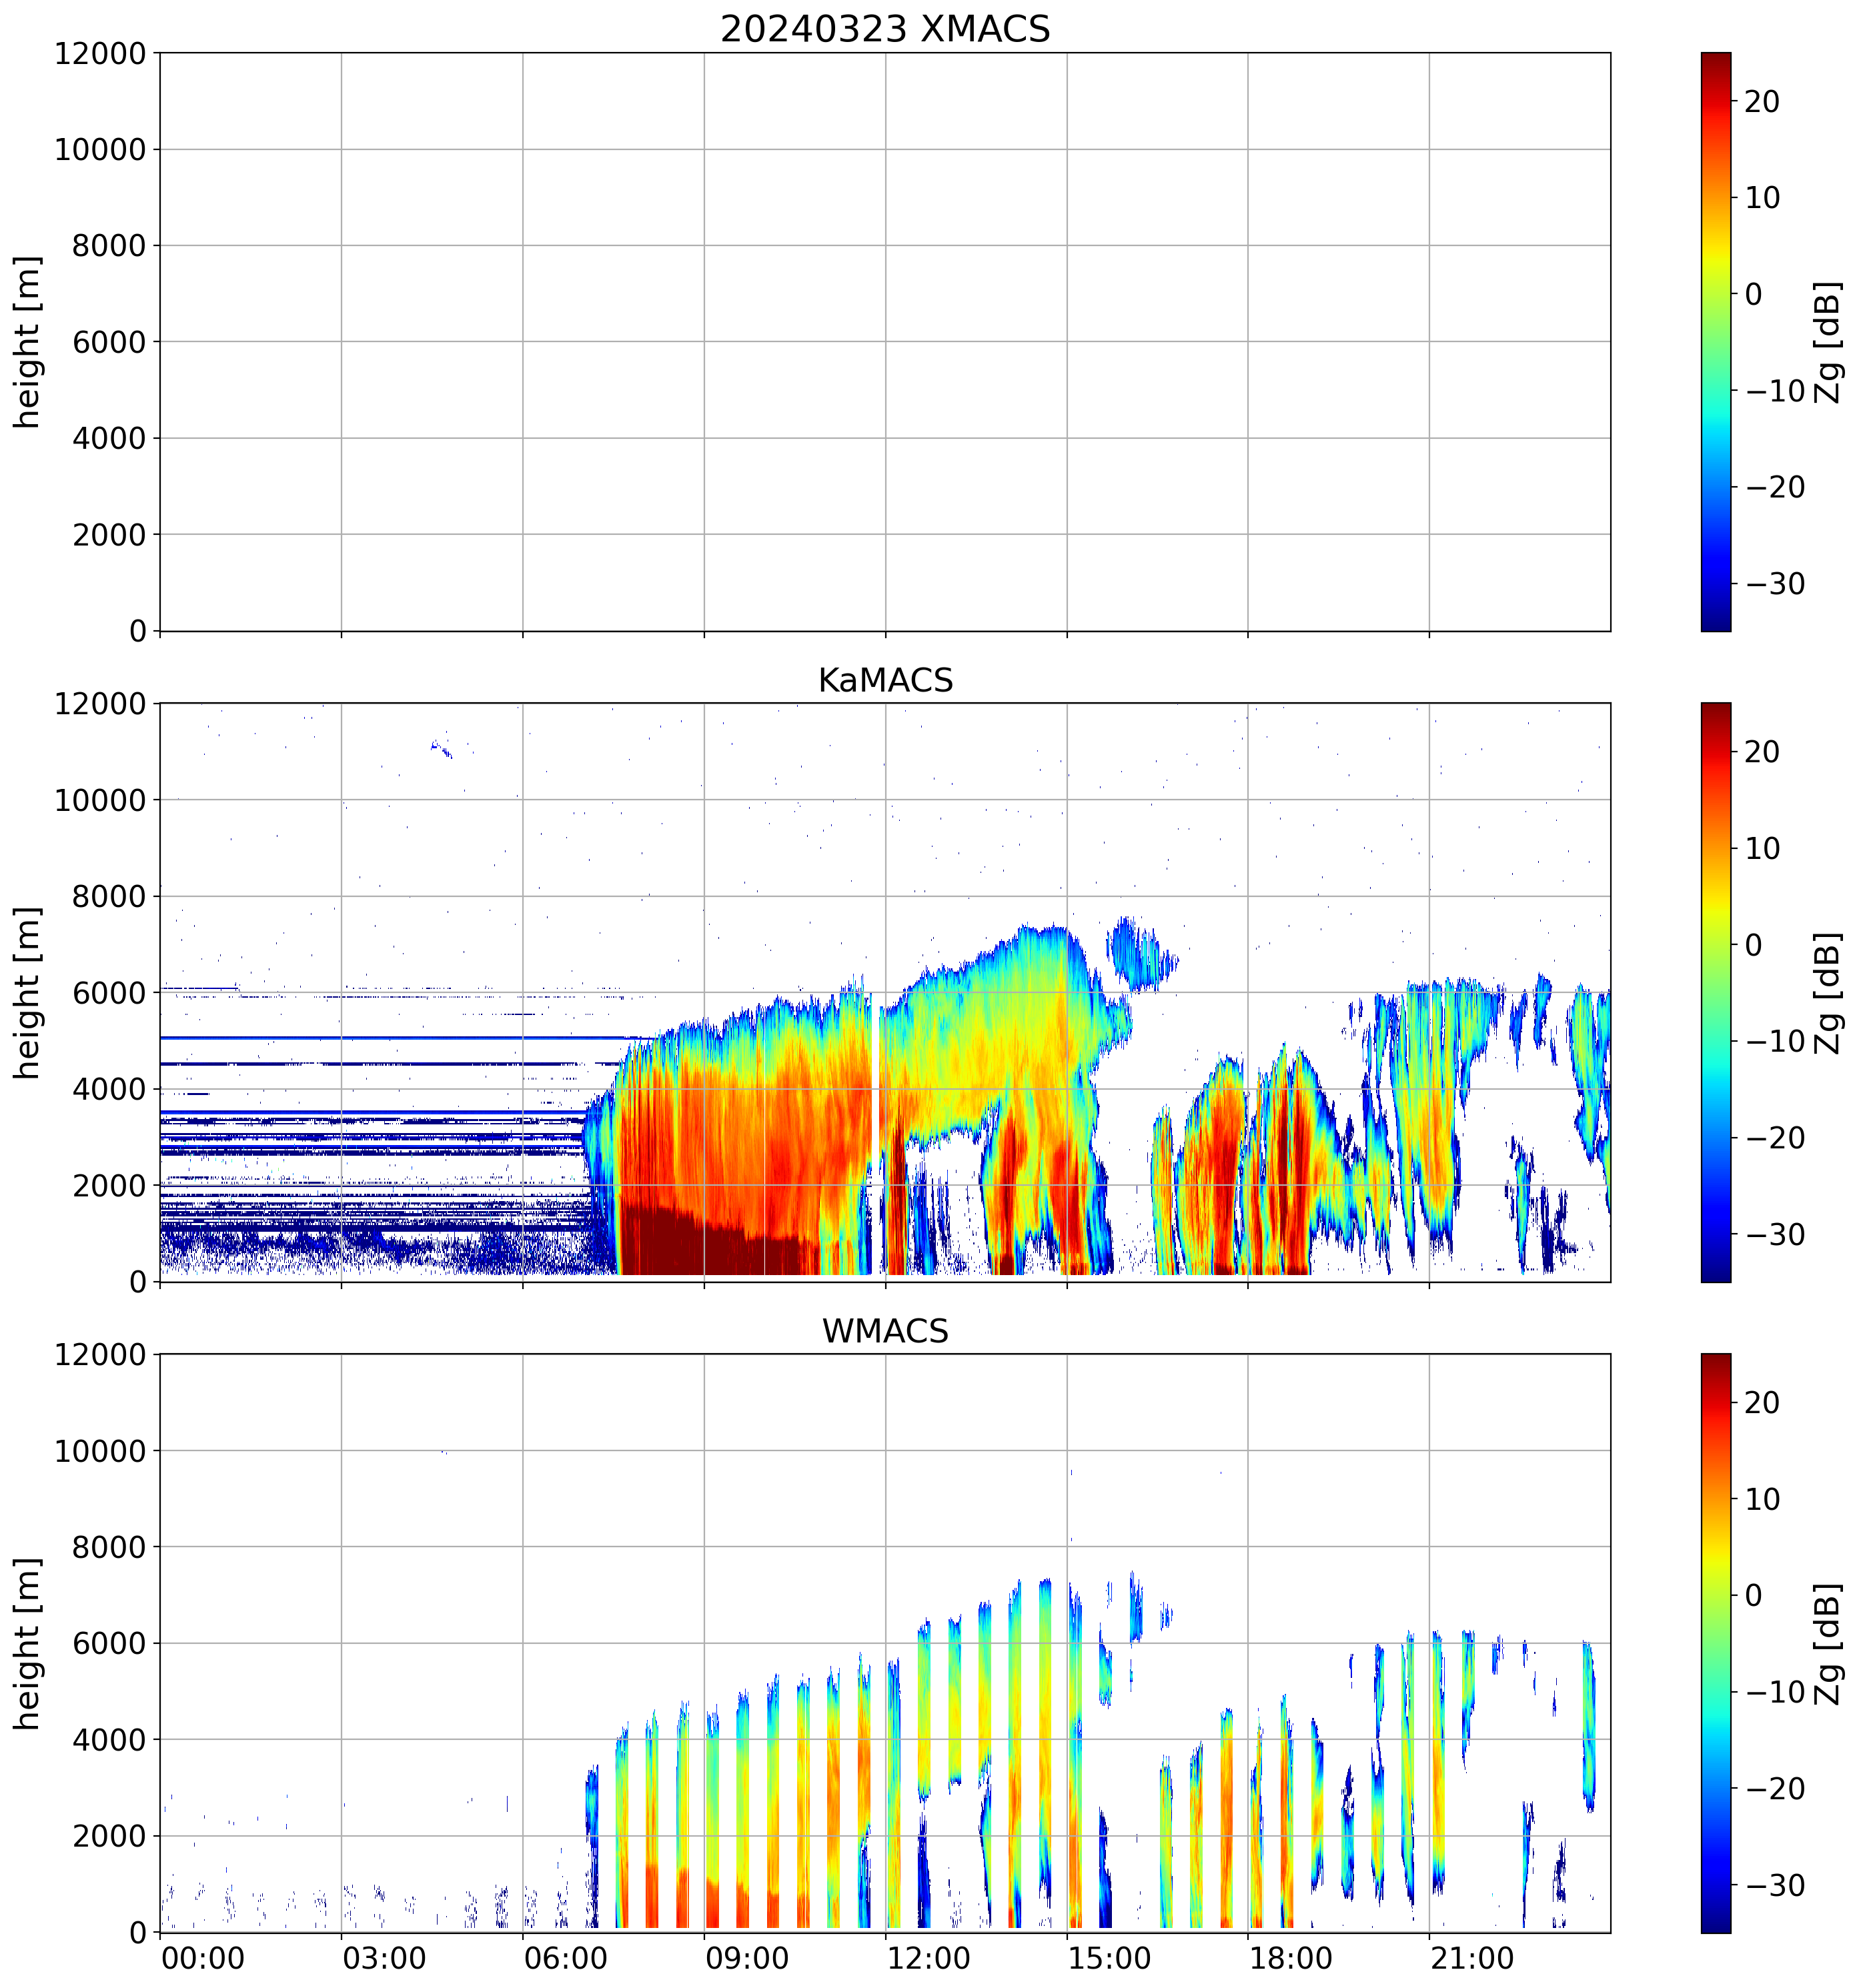This screenshot has width=1859, height=1988.
Task: Click the 12000 tick on the XMACS panel
Action: 100,53
